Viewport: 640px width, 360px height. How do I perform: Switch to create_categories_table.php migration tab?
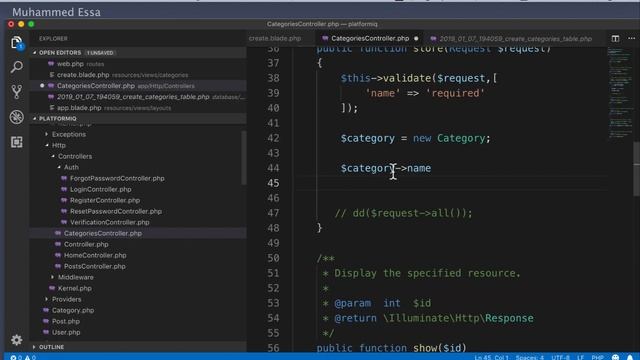[515, 38]
